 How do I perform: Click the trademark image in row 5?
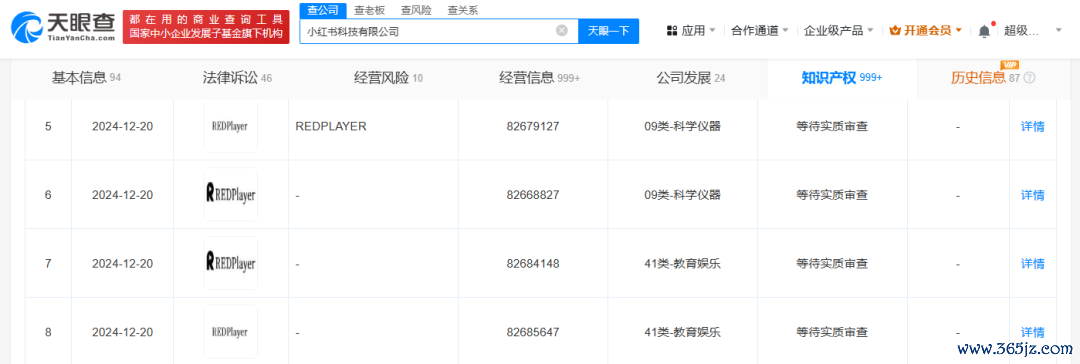click(x=231, y=126)
